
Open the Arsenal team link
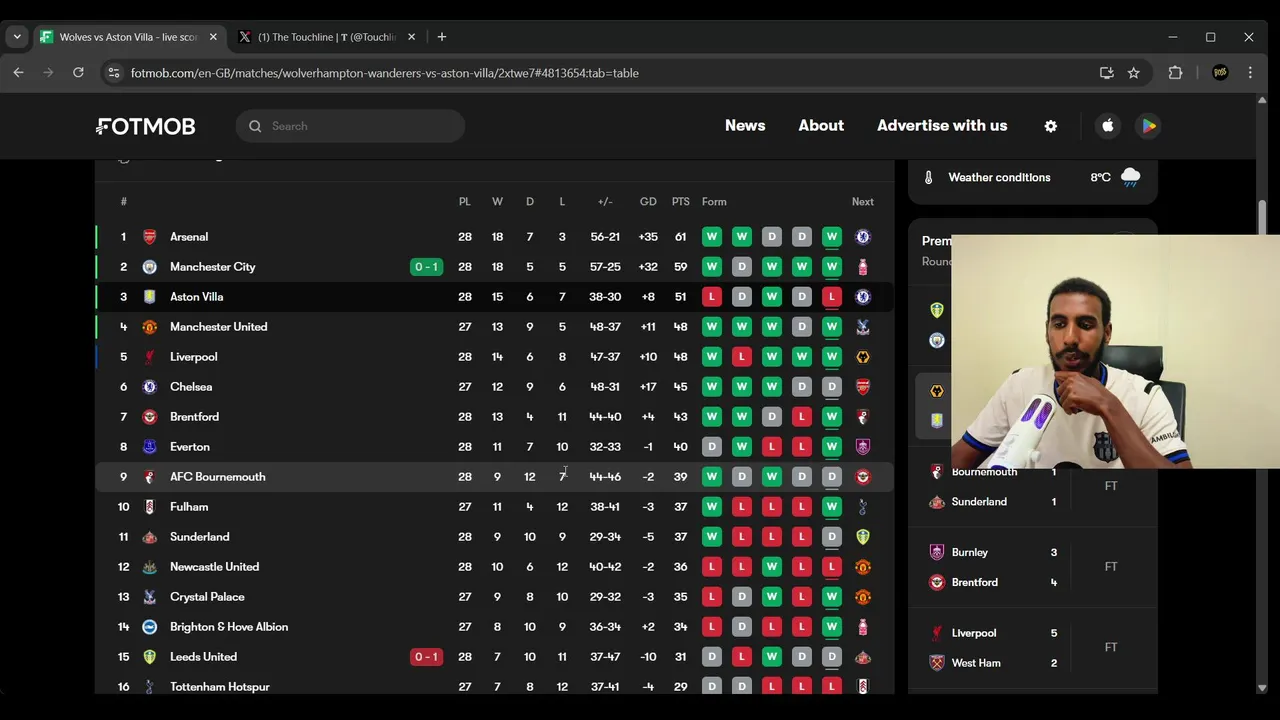pyautogui.click(x=189, y=237)
